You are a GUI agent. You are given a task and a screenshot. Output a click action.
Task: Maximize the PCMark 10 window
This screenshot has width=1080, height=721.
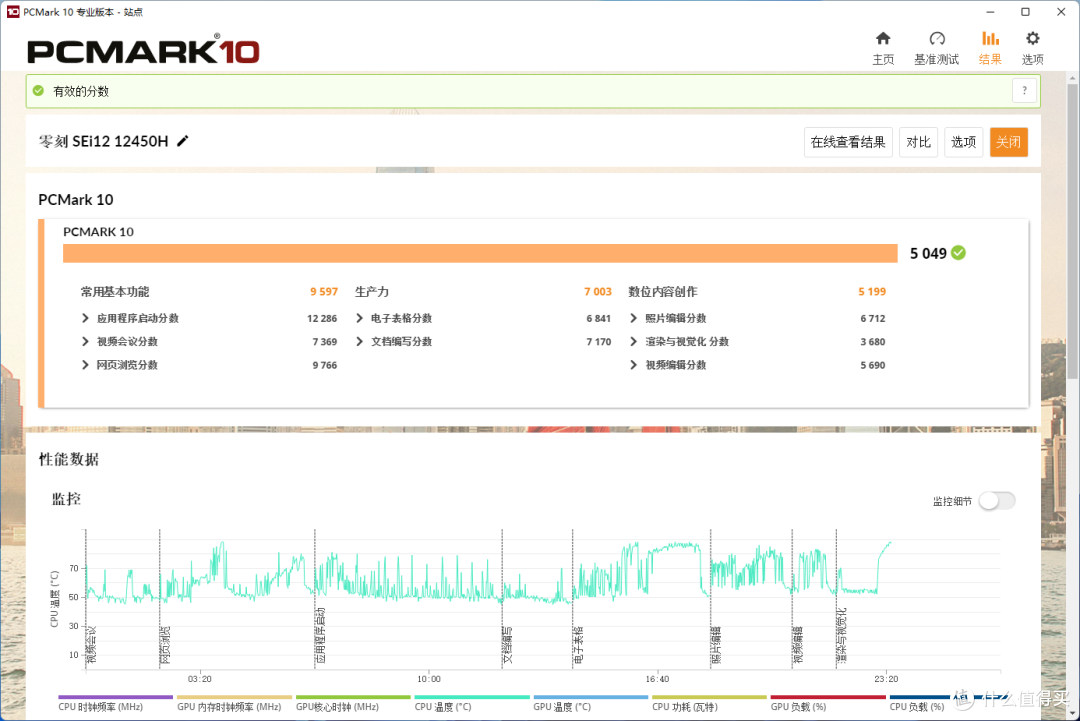[1025, 12]
